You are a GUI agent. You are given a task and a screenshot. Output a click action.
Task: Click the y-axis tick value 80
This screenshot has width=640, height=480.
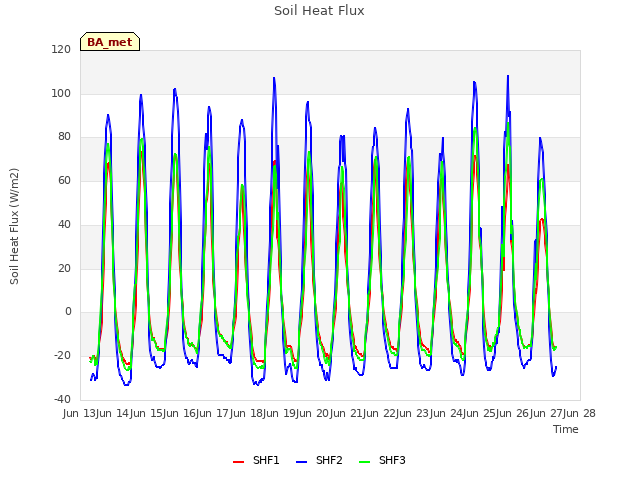(64, 137)
